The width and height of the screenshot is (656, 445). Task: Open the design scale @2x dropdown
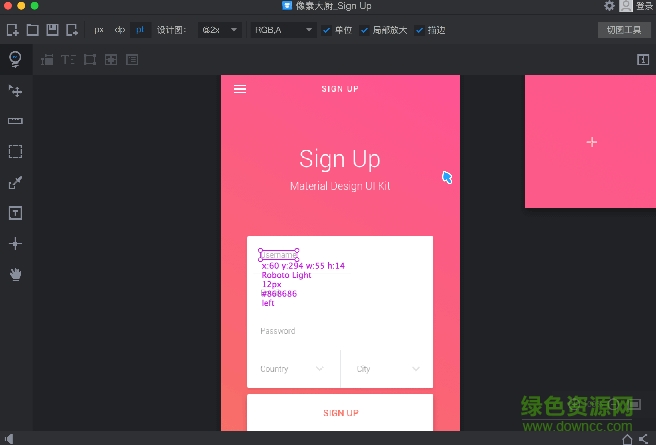[220, 30]
